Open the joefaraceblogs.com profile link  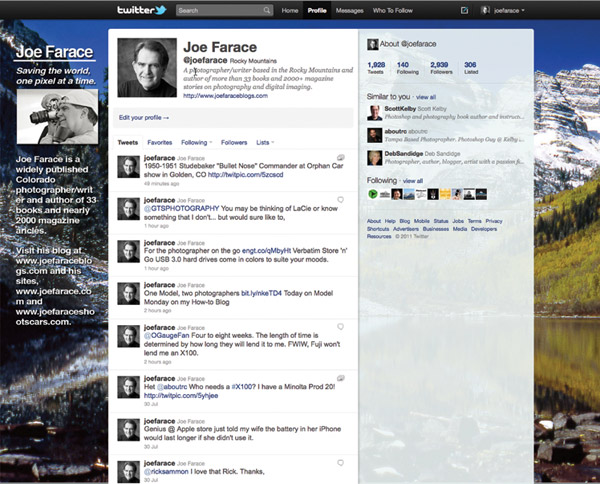(225, 96)
